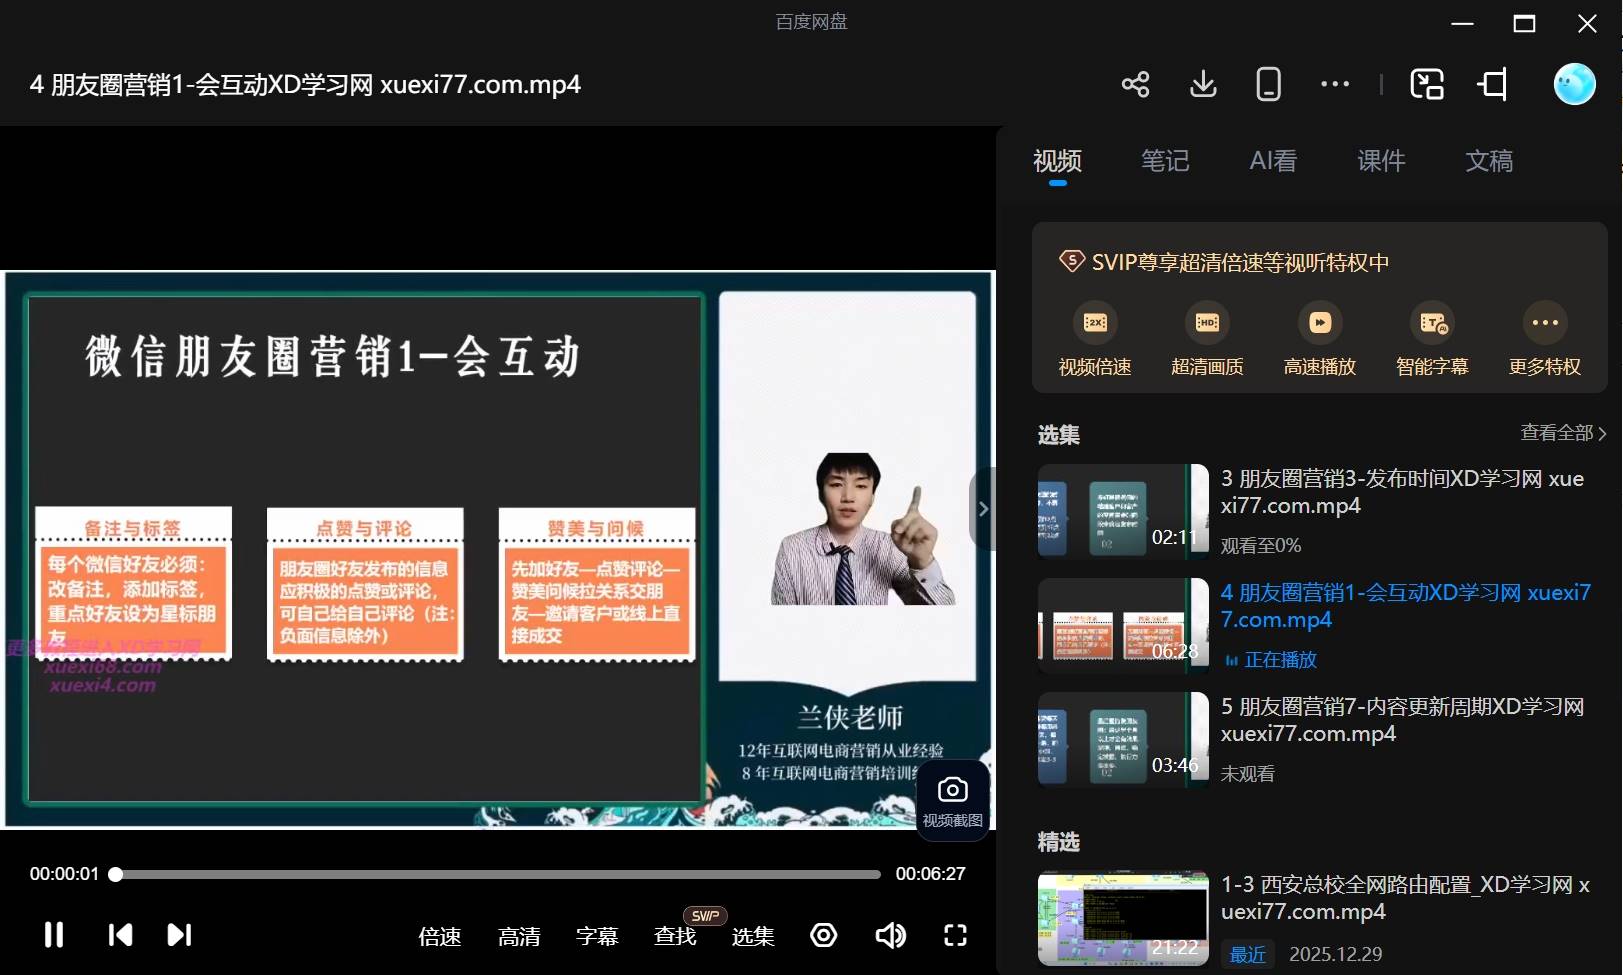
Task: Toggle fullscreen mode
Action: (x=955, y=935)
